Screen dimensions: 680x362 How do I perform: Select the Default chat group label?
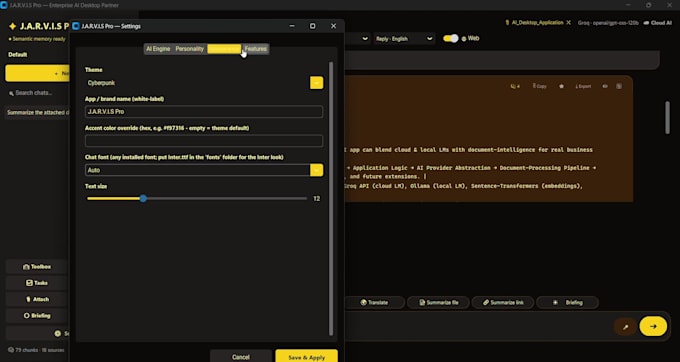tap(18, 55)
